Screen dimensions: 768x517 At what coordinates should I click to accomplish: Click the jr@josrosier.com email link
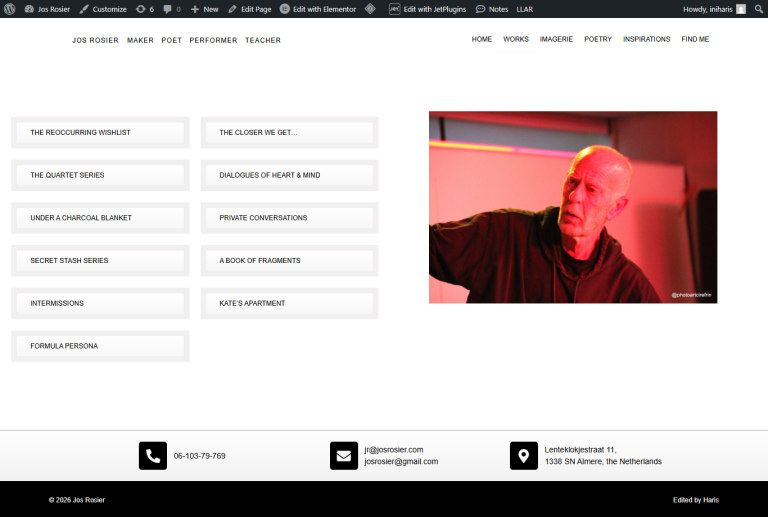(394, 450)
